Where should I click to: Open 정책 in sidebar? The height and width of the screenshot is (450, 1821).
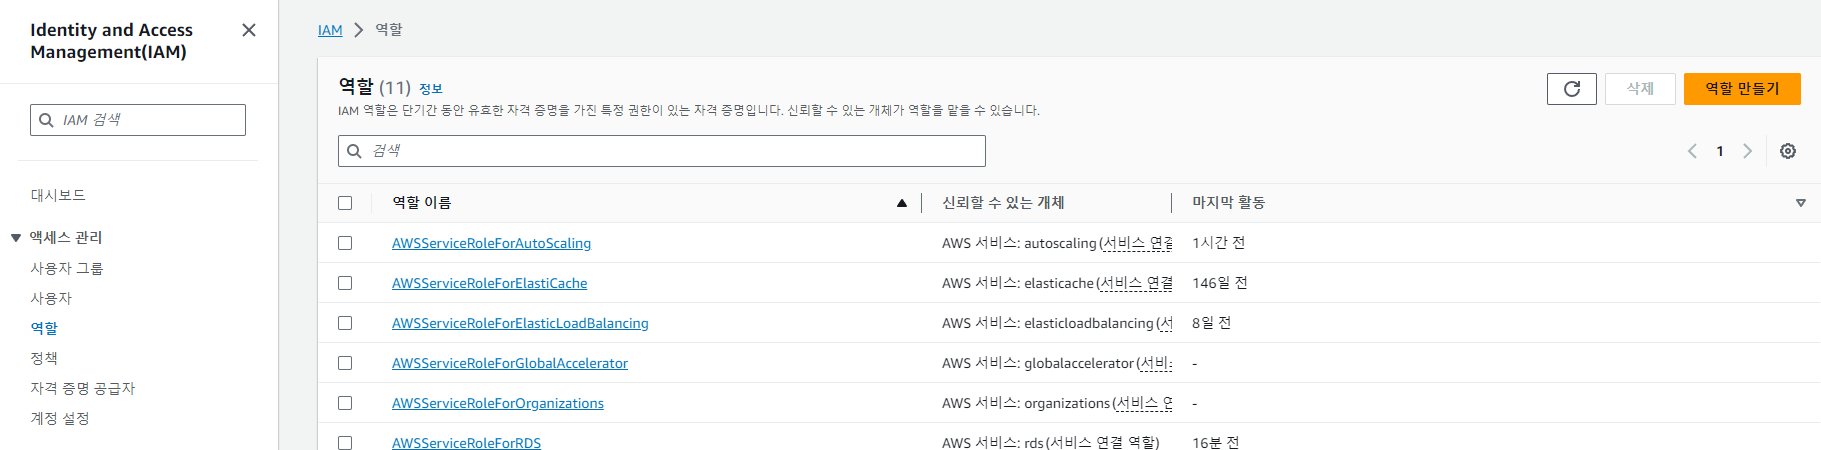click(x=44, y=358)
